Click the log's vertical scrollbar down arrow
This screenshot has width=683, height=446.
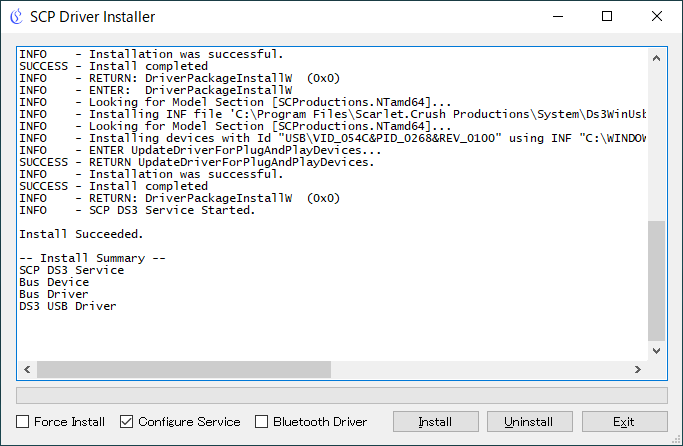coord(657,351)
